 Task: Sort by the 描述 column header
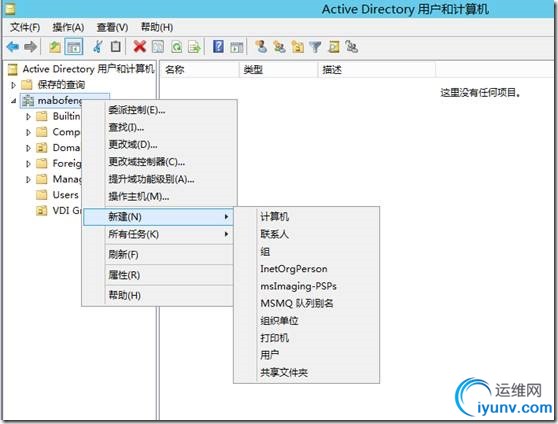tap(377, 69)
